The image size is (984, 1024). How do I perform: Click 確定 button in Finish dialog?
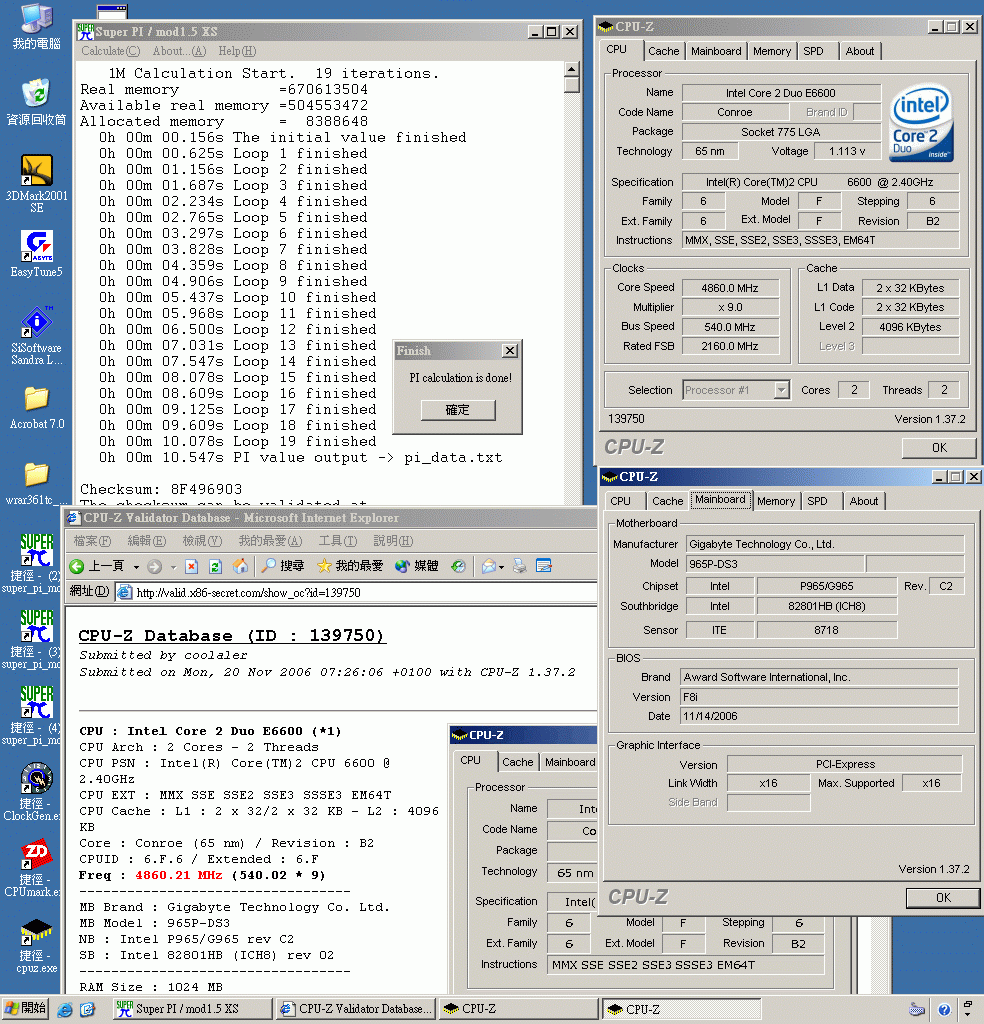(x=458, y=409)
